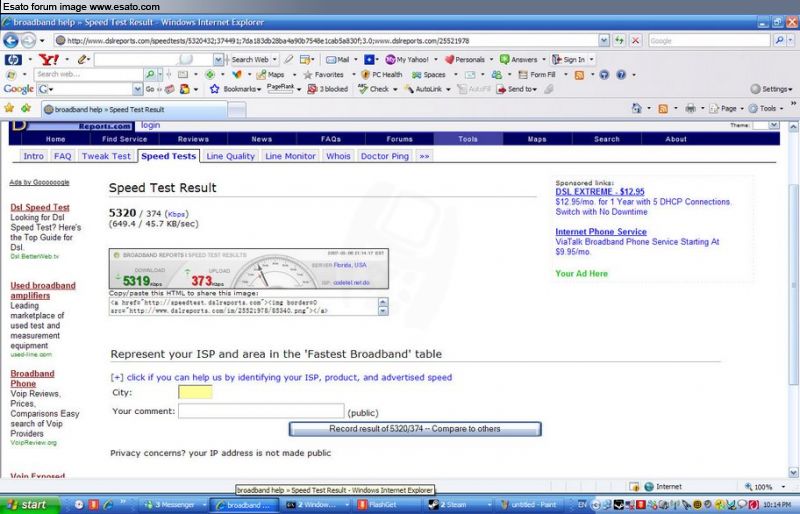Open the Find Service navigation item

coord(124,139)
